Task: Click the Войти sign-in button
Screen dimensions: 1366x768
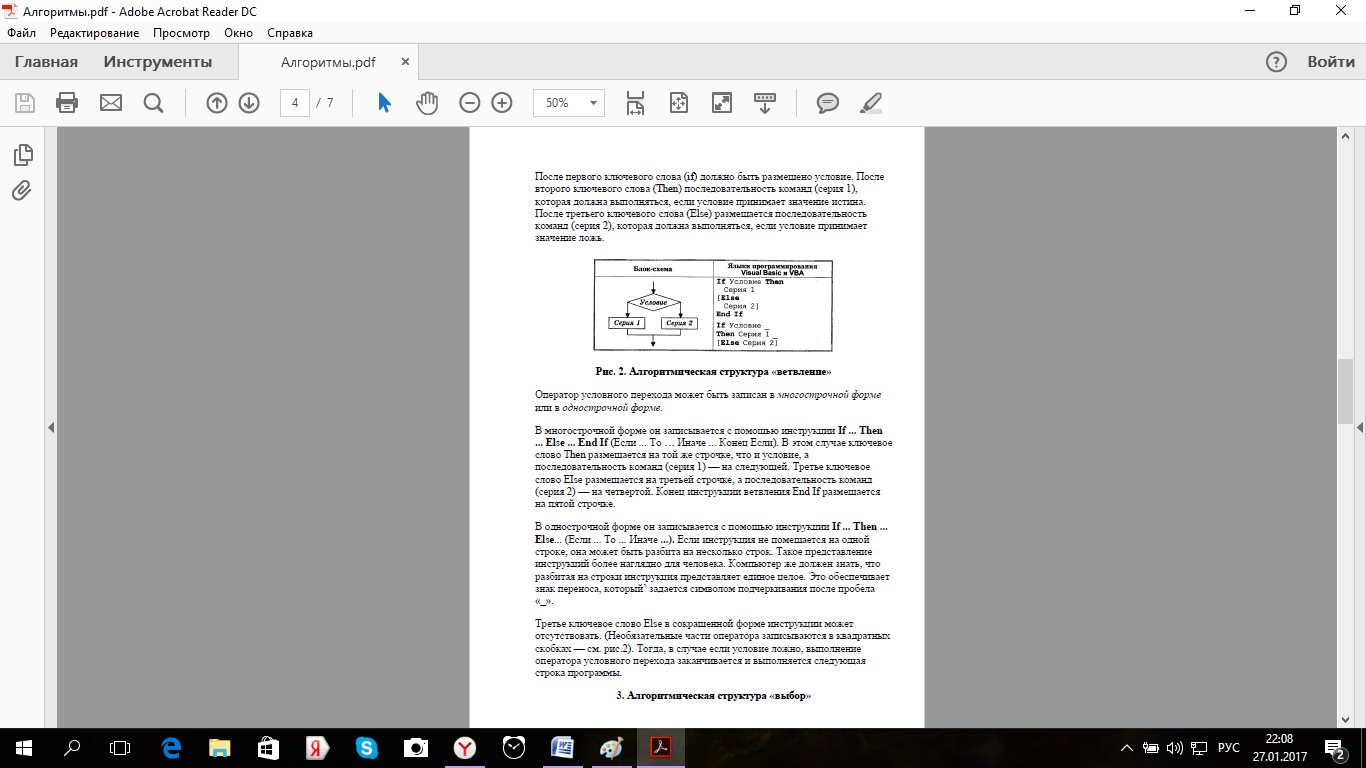Action: click(x=1331, y=62)
